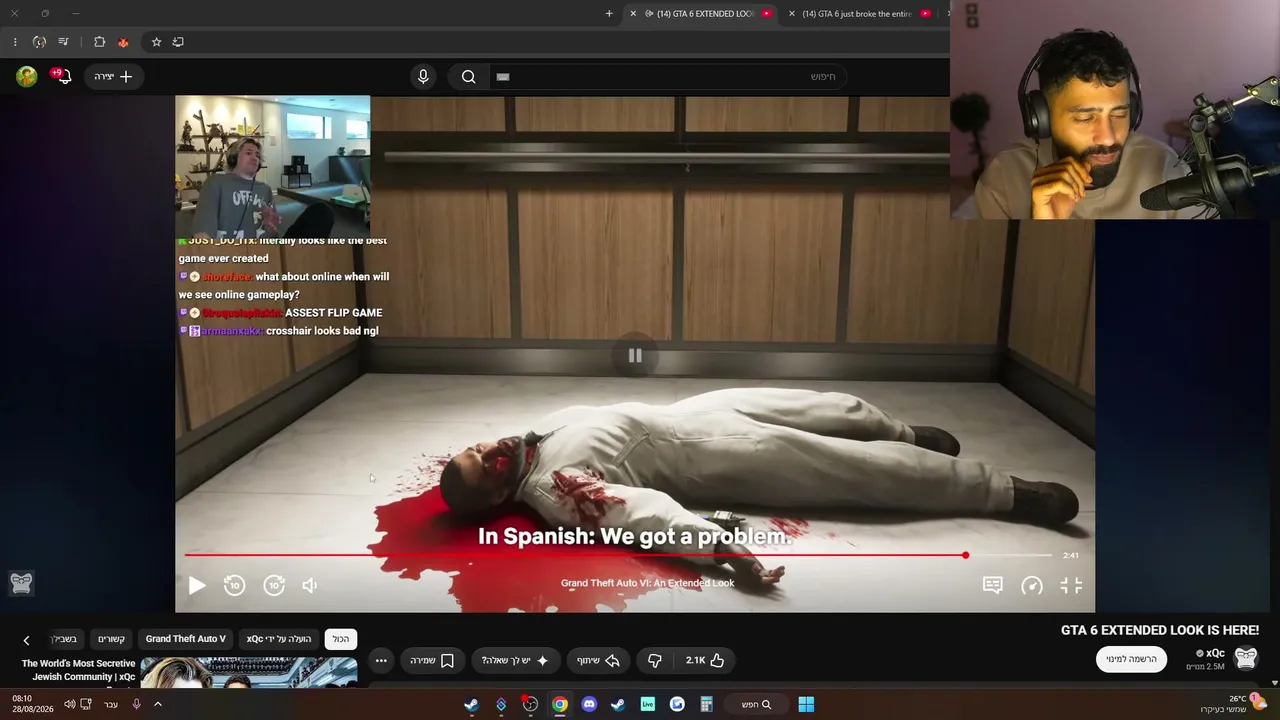
Task: Open OBS Studio from the taskbar
Action: pyautogui.click(x=530, y=704)
